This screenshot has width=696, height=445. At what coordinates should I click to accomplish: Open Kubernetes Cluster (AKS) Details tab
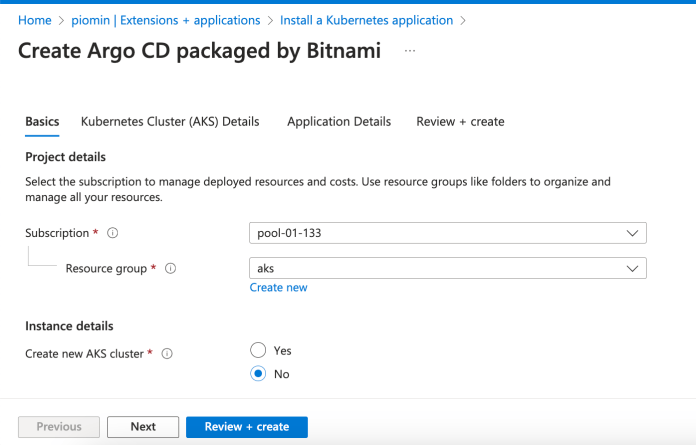click(170, 122)
